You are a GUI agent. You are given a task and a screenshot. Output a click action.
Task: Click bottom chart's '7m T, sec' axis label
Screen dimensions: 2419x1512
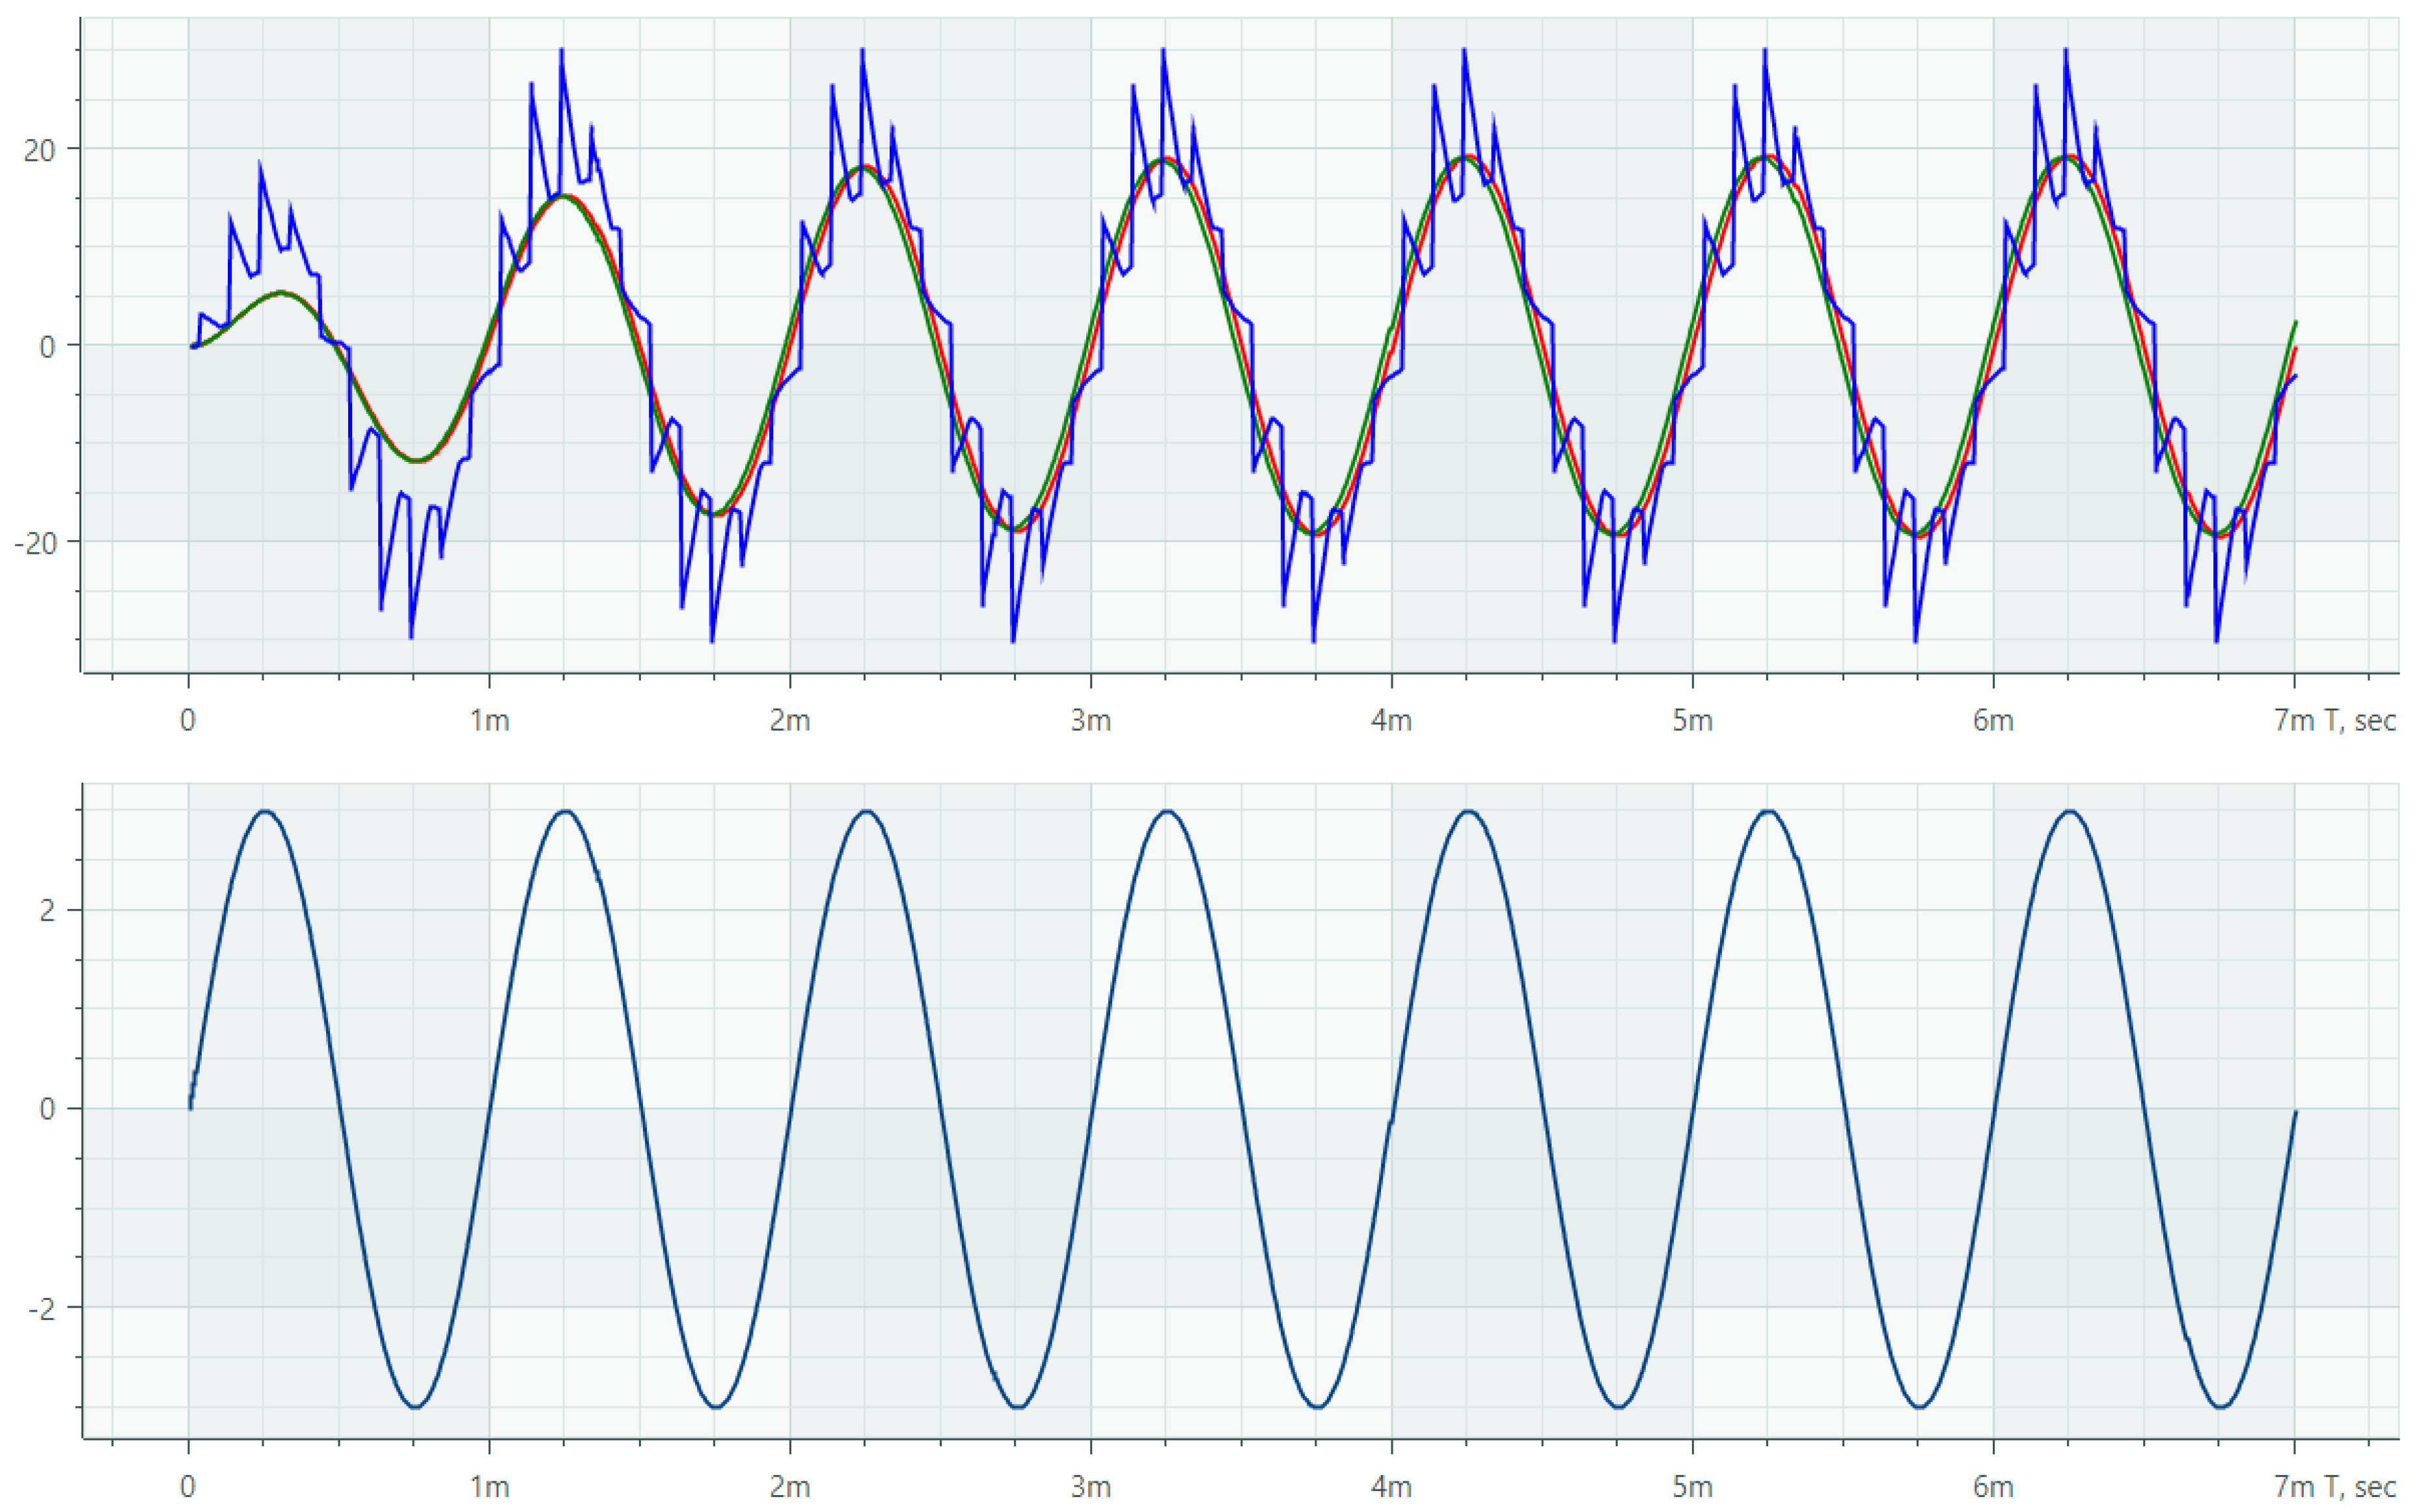tap(2334, 1487)
